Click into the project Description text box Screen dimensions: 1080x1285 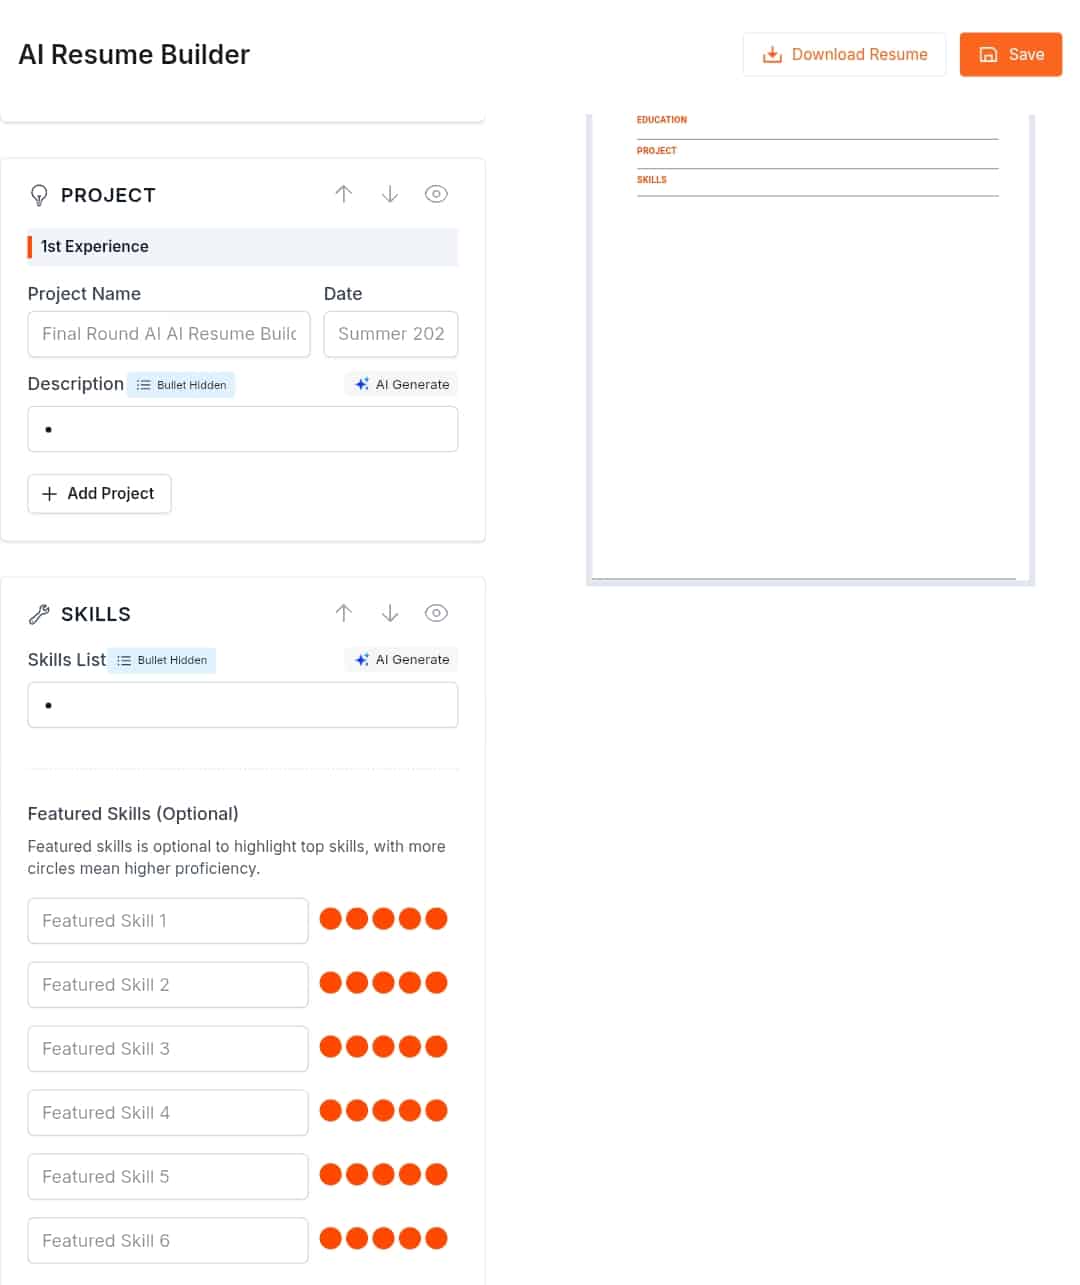tap(243, 429)
